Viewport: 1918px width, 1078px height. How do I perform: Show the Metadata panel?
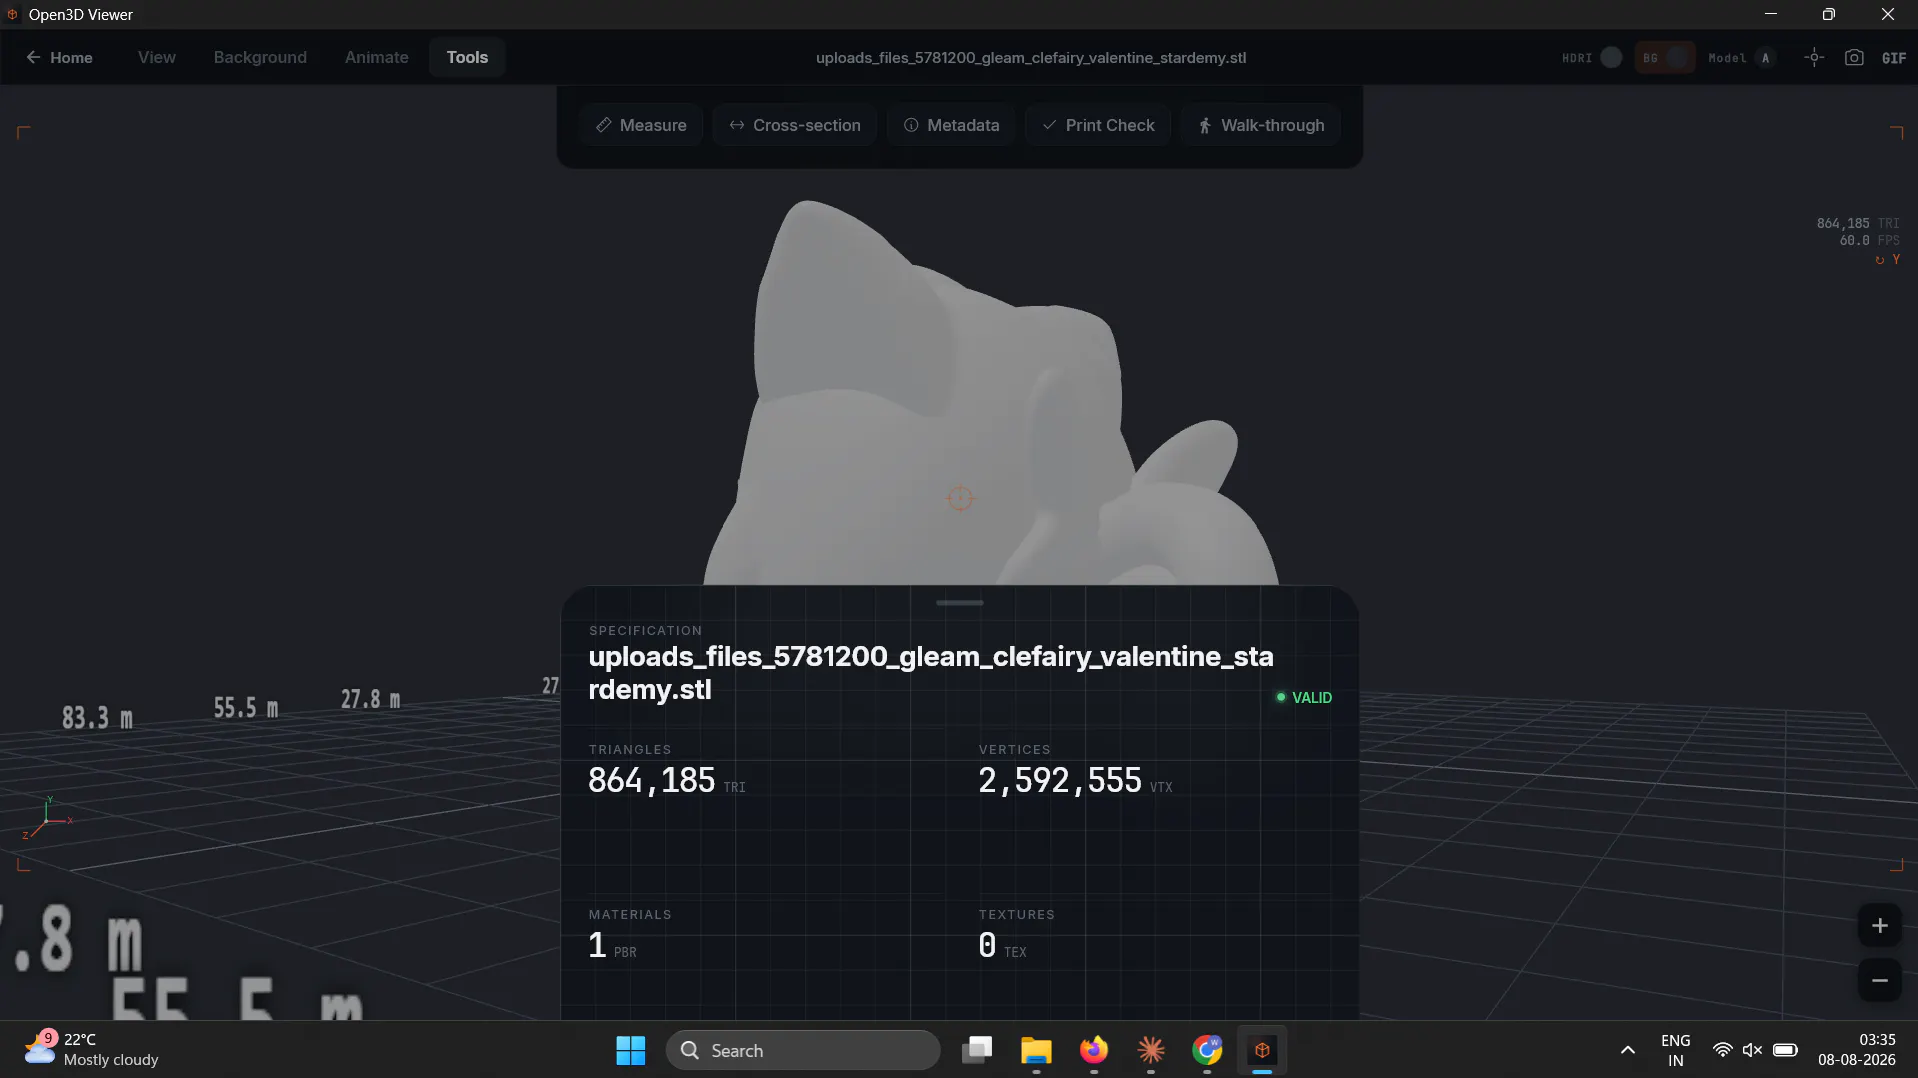[951, 125]
